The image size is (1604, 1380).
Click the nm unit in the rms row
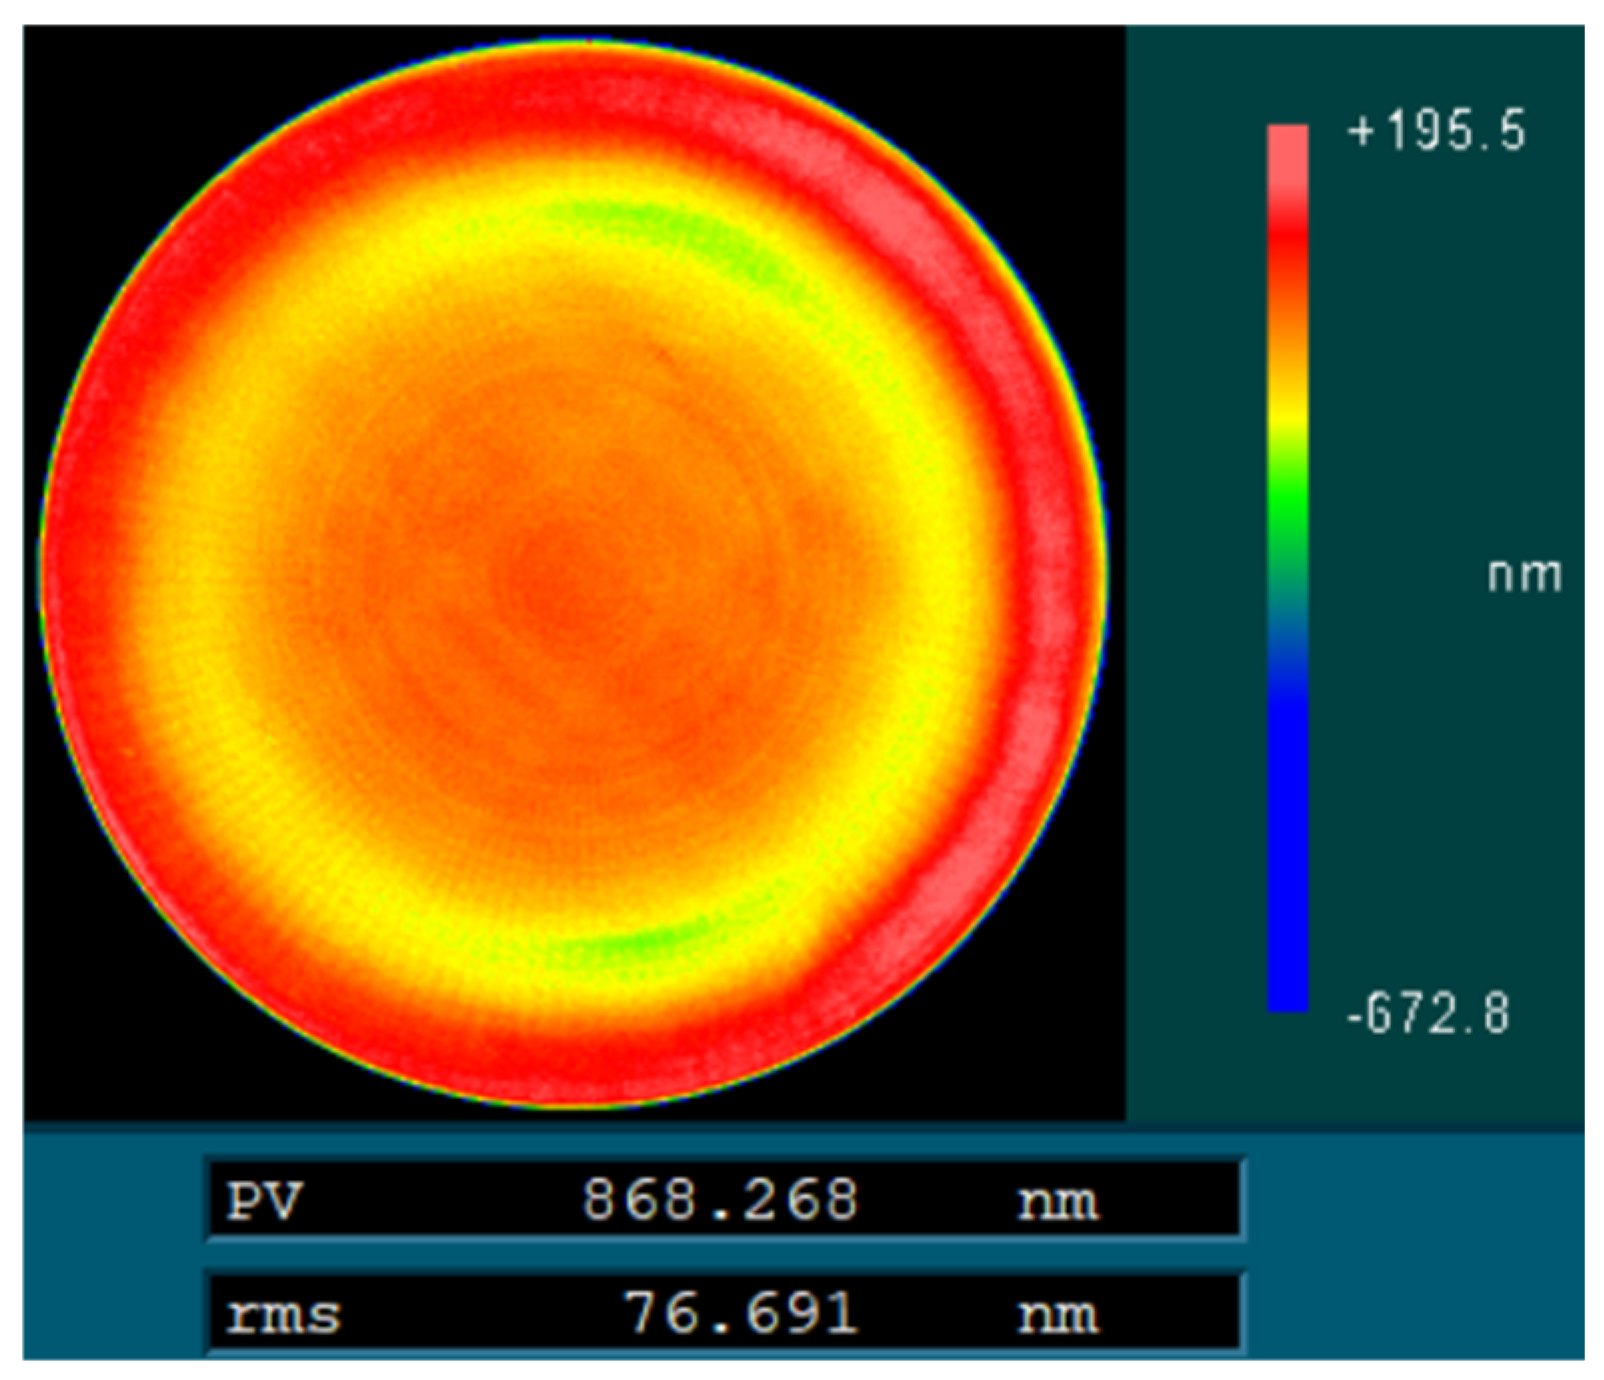1058,1316
